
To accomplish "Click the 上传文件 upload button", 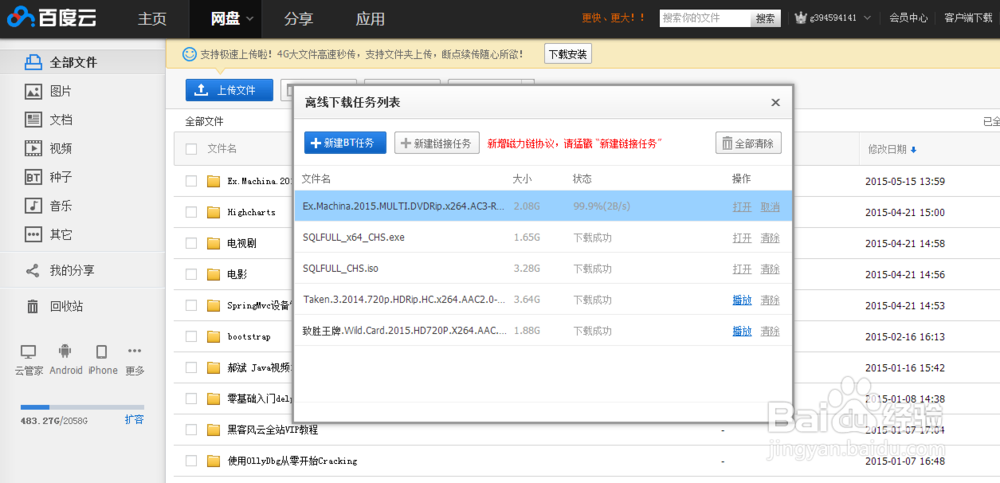I will (x=229, y=90).
